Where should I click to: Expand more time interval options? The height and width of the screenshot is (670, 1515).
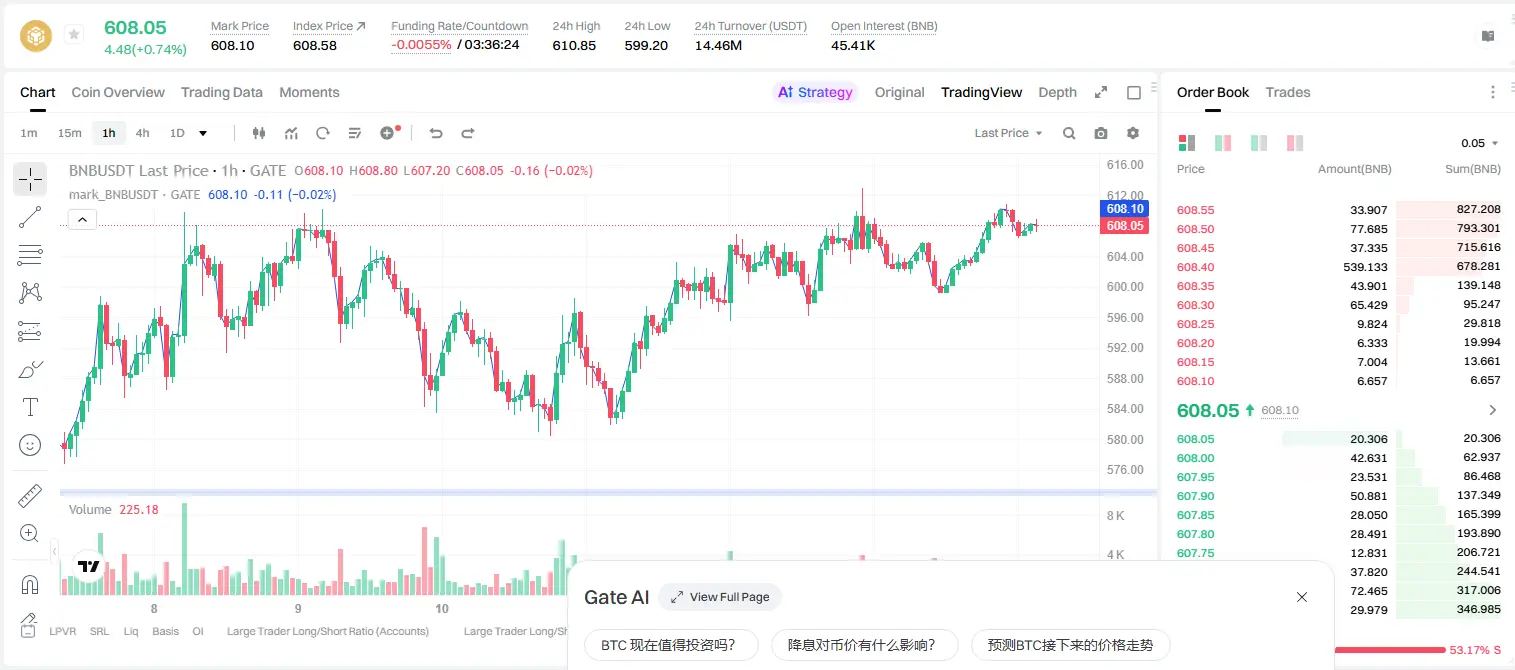(203, 133)
